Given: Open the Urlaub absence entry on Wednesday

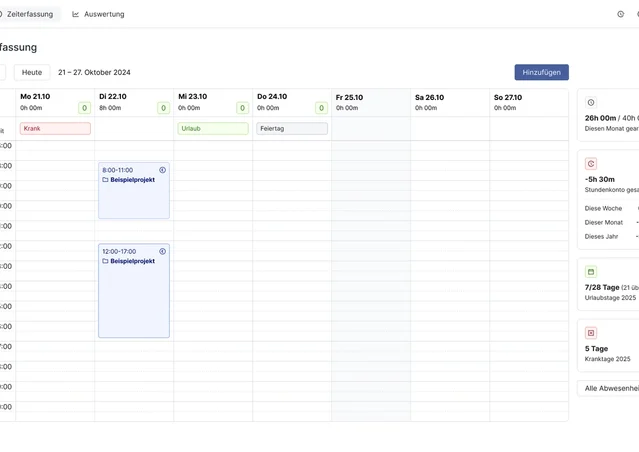Looking at the screenshot, I should click(x=213, y=128).
